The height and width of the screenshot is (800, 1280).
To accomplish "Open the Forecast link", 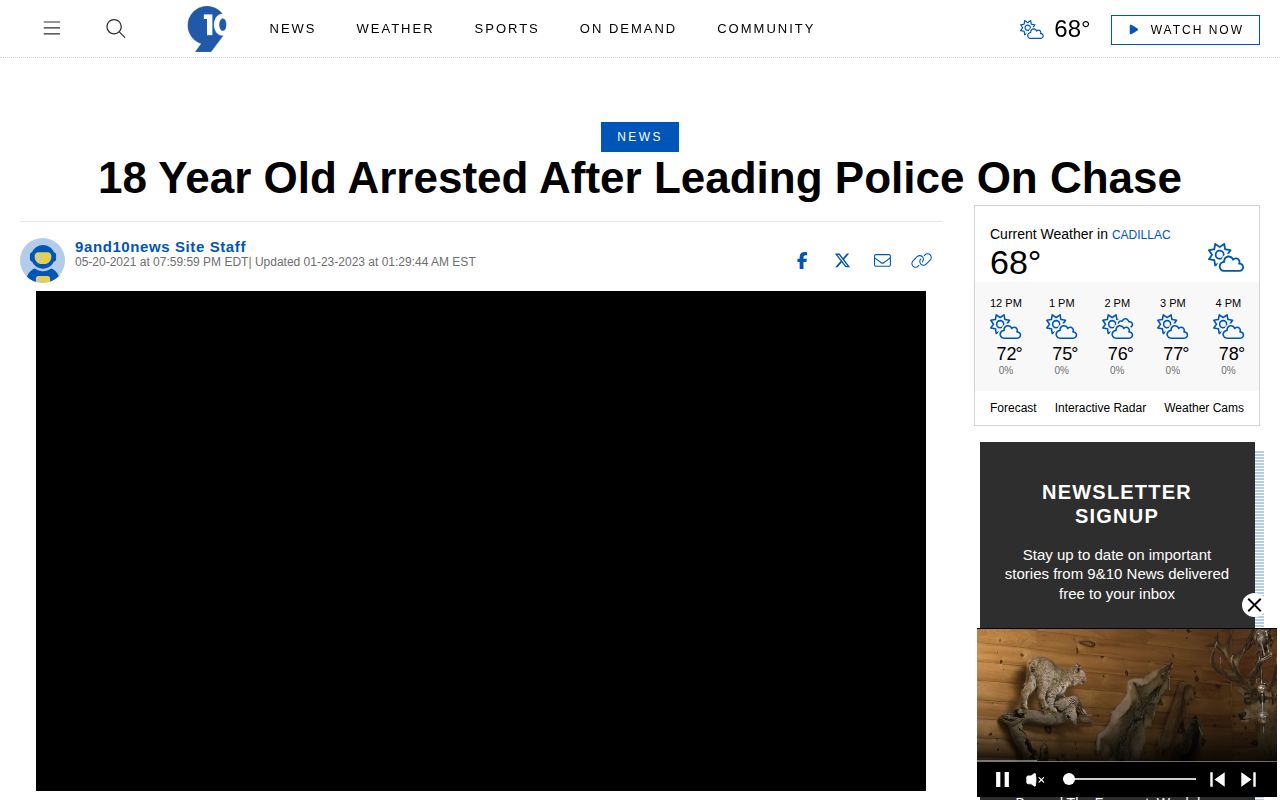I will tap(1013, 408).
